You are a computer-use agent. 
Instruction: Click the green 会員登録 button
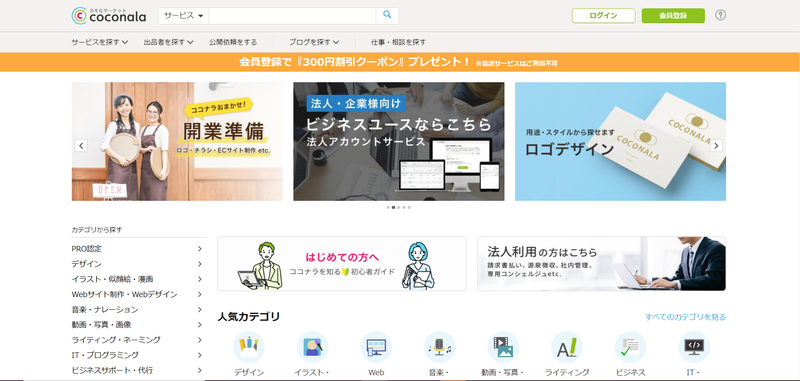pyautogui.click(x=673, y=15)
